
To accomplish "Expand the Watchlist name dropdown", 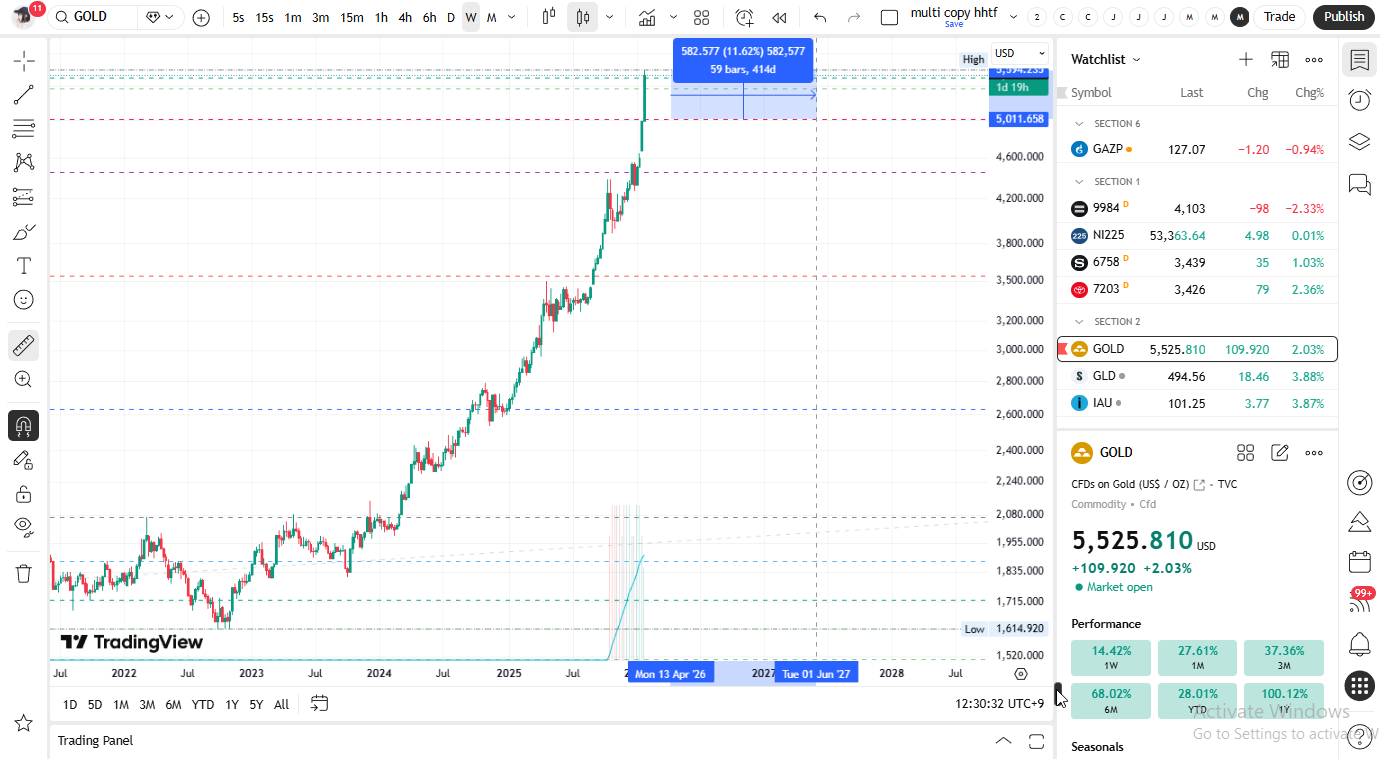I will [1105, 60].
